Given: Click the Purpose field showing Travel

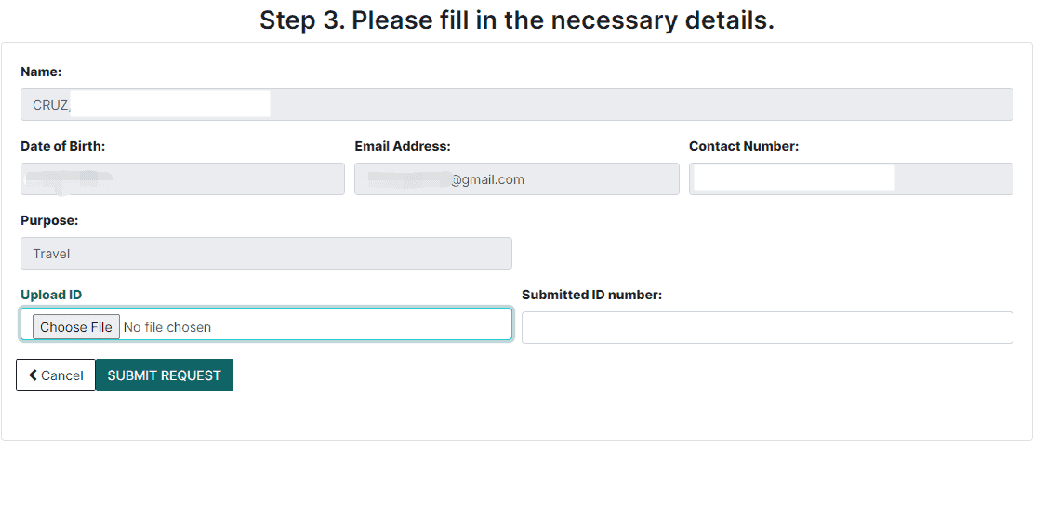Looking at the screenshot, I should click(x=265, y=254).
